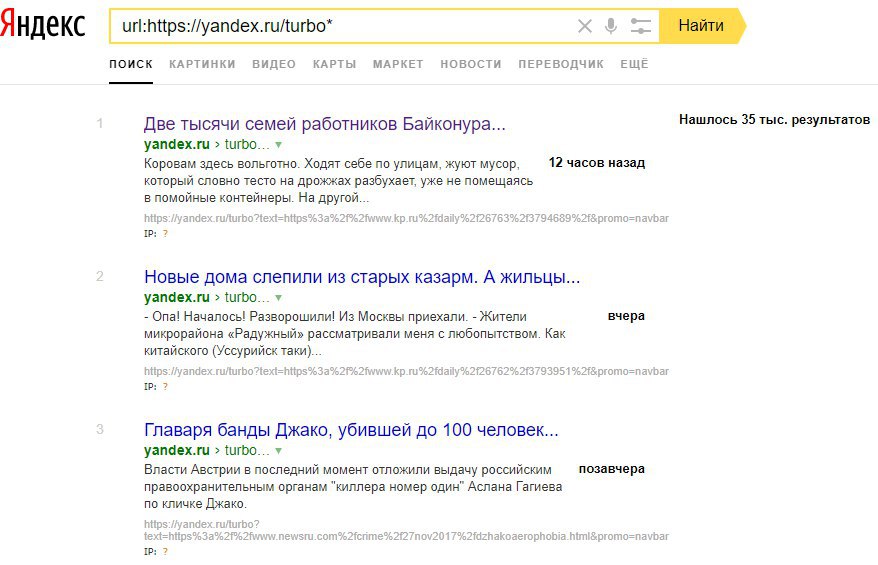Screen dimensions: 878x565
Task: Go to the Новости tab
Action: click(471, 64)
